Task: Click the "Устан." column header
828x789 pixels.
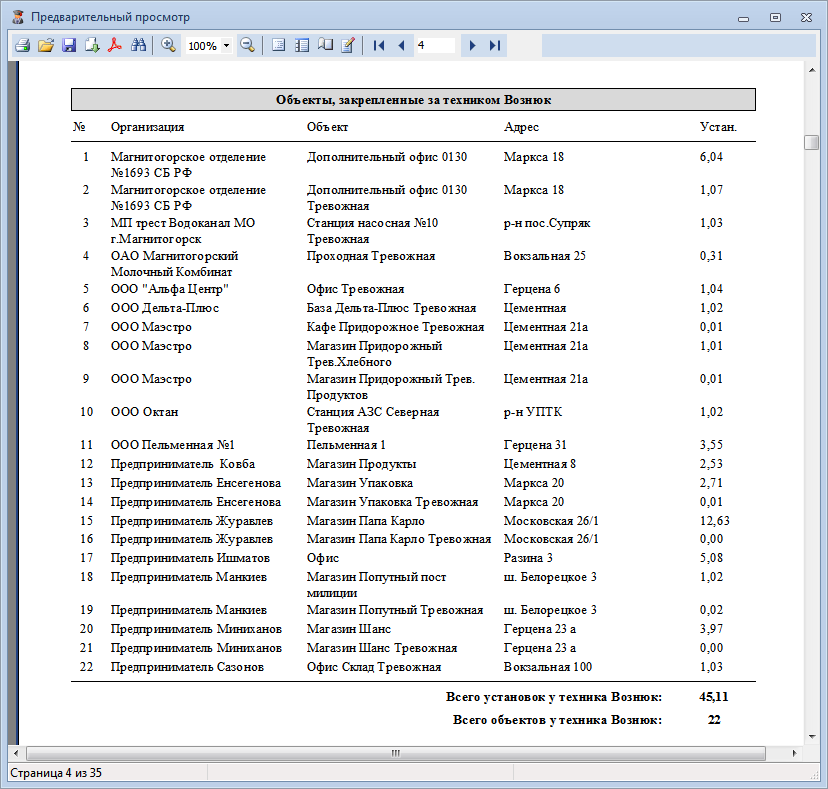Action: point(718,127)
